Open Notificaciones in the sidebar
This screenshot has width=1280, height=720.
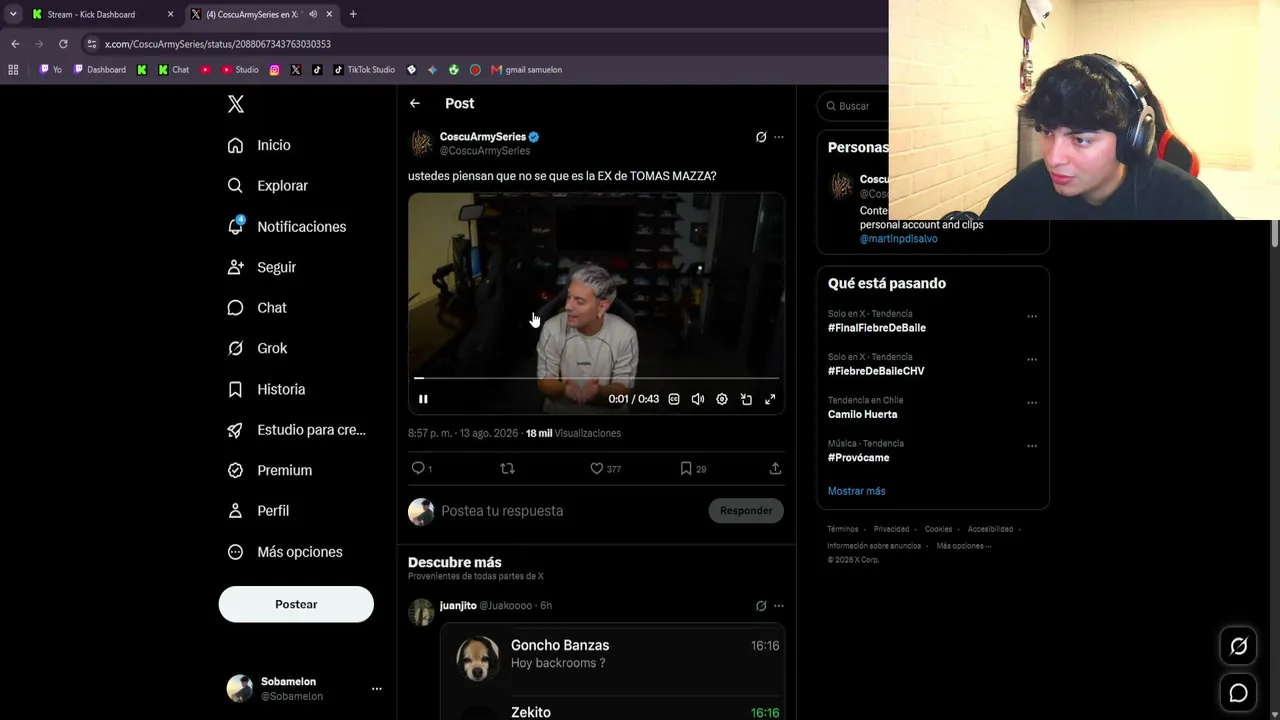286,227
